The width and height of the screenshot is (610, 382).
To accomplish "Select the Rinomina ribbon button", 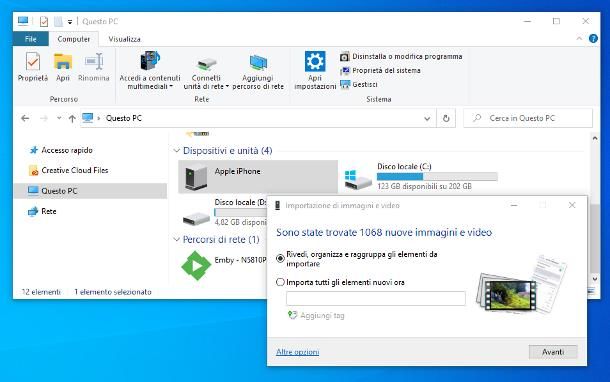I will pyautogui.click(x=94, y=67).
